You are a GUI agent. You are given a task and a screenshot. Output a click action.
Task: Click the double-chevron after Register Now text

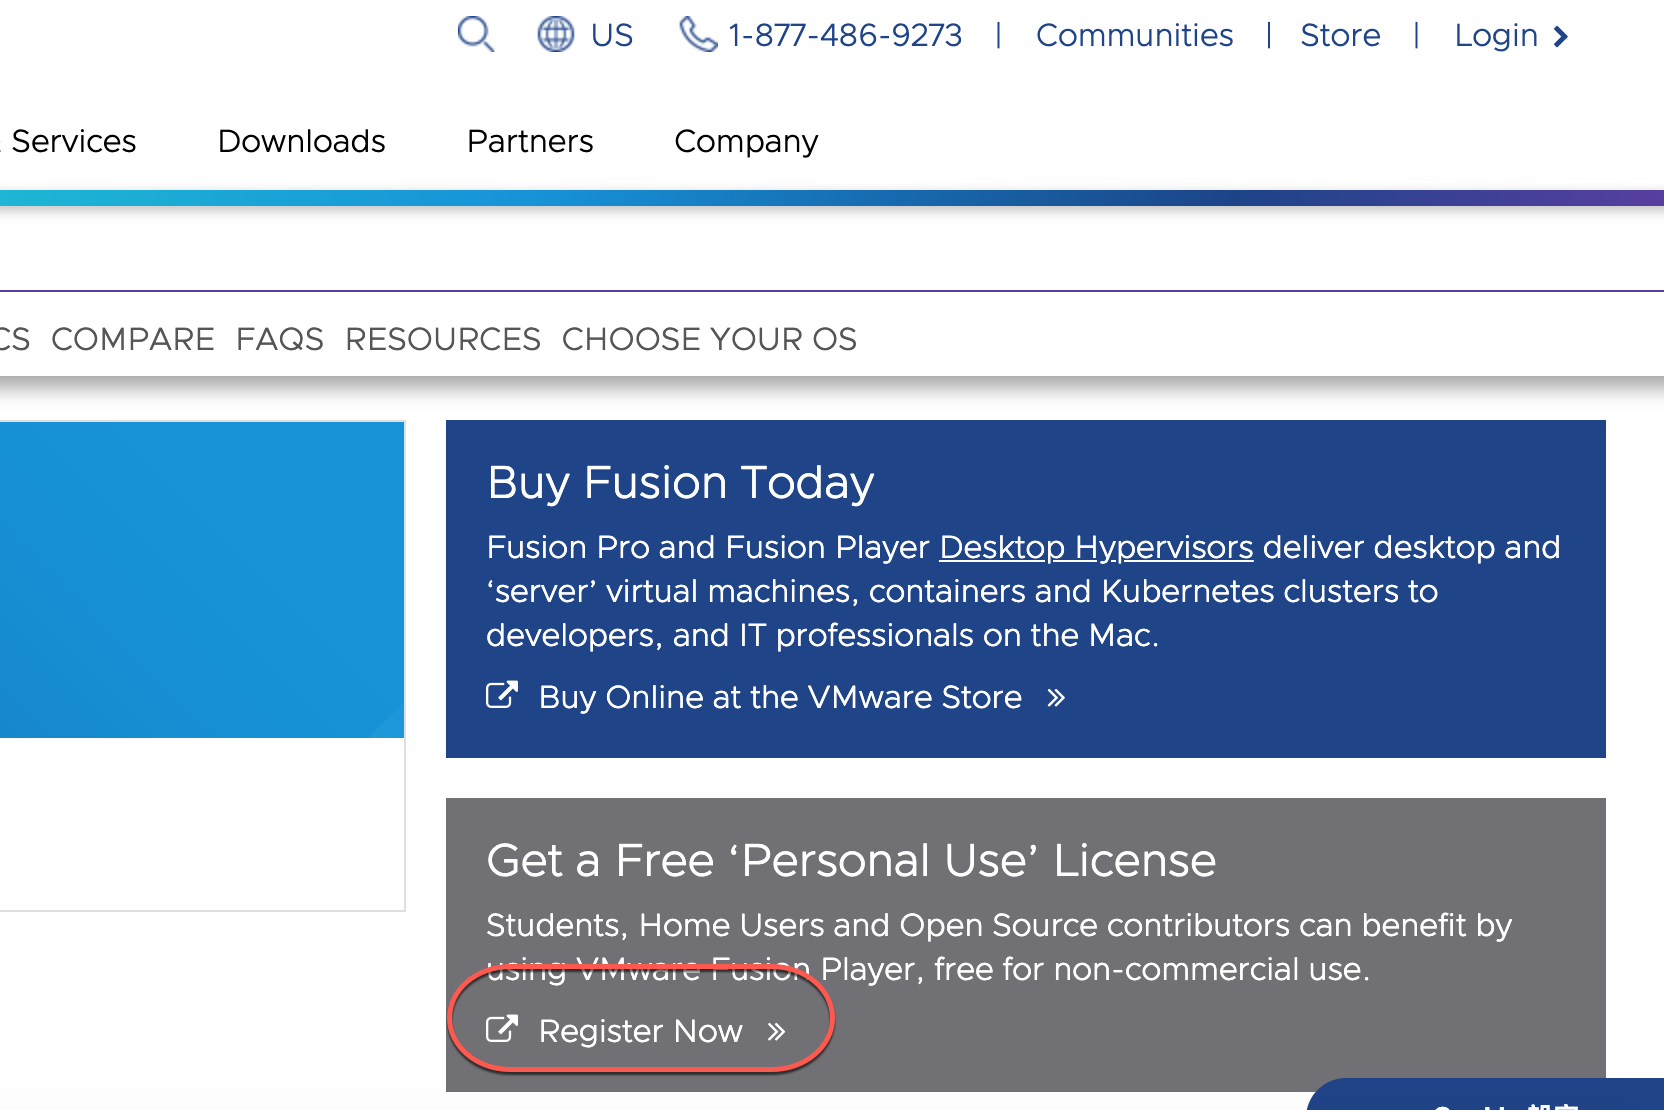pos(777,1031)
